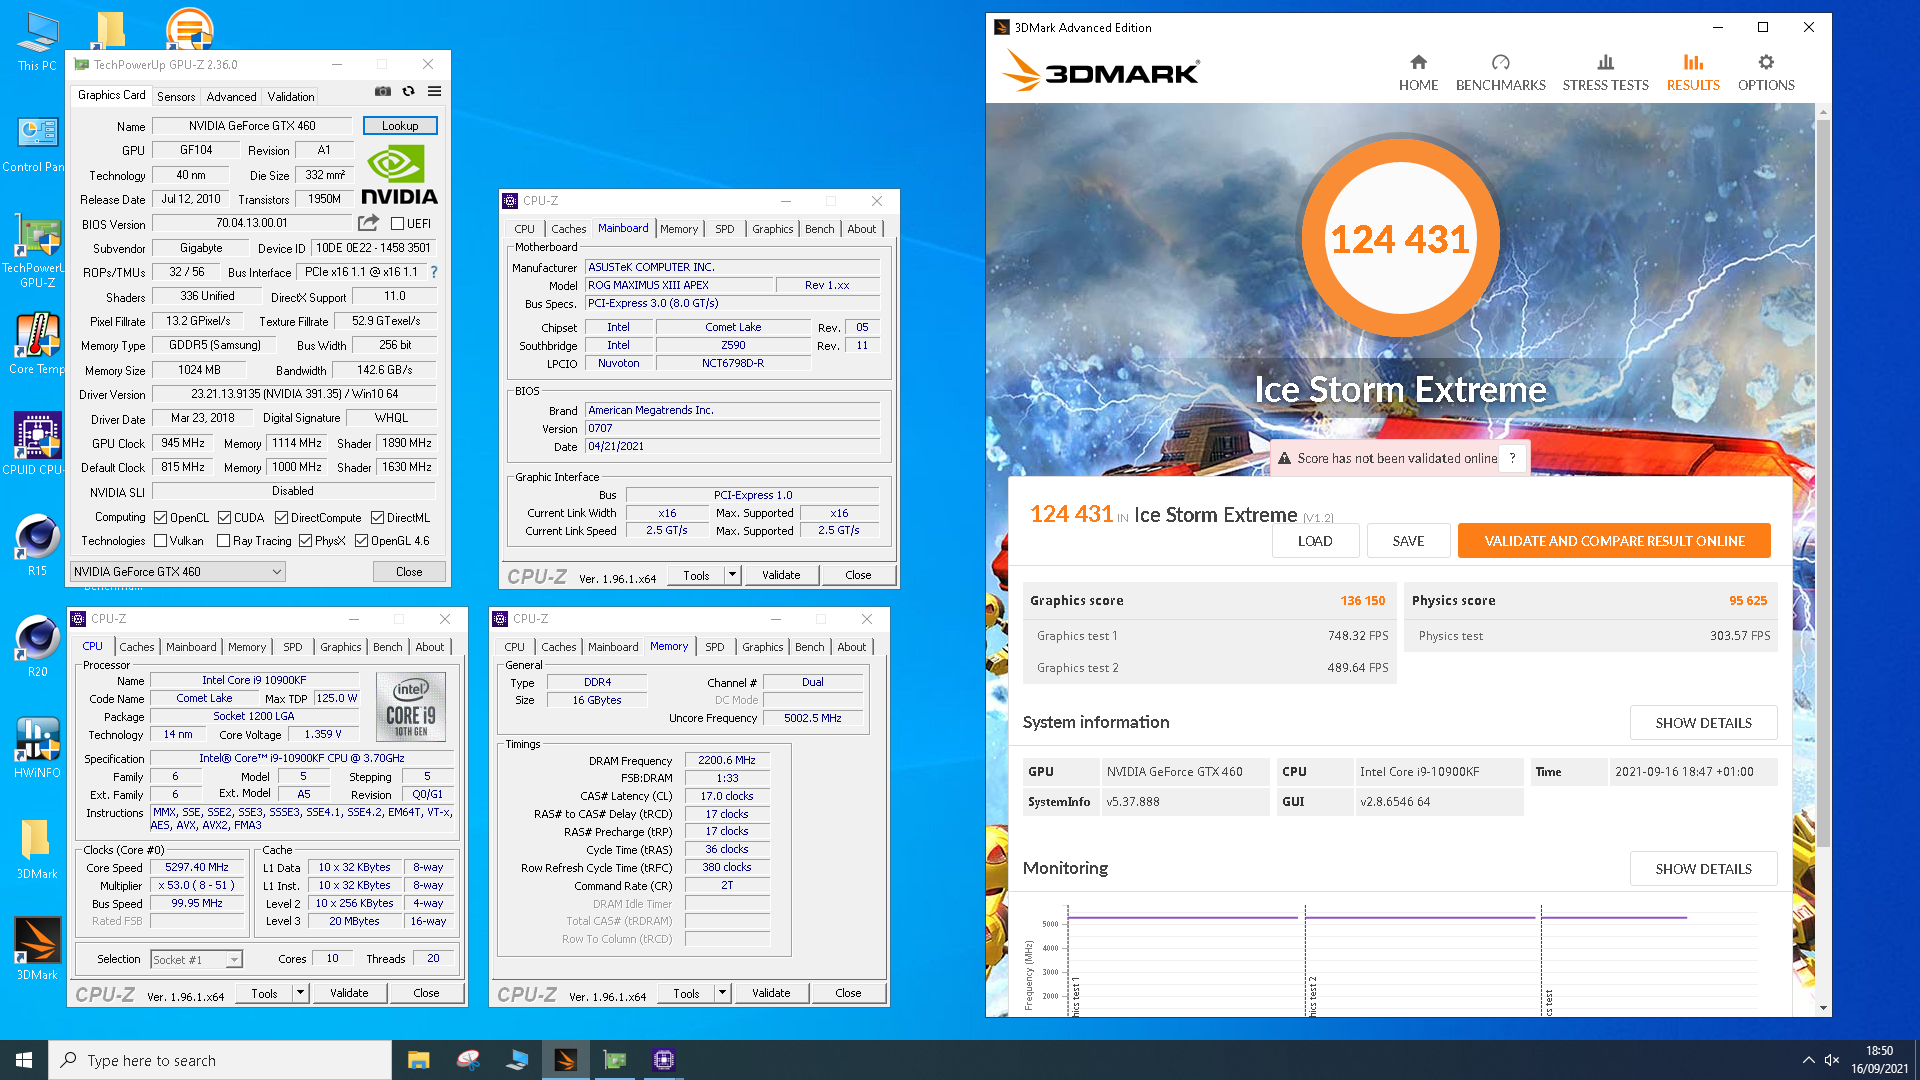Viewport: 1920px width, 1080px height.
Task: Show hidden icons chevron in system tray
Action: [1808, 1060]
